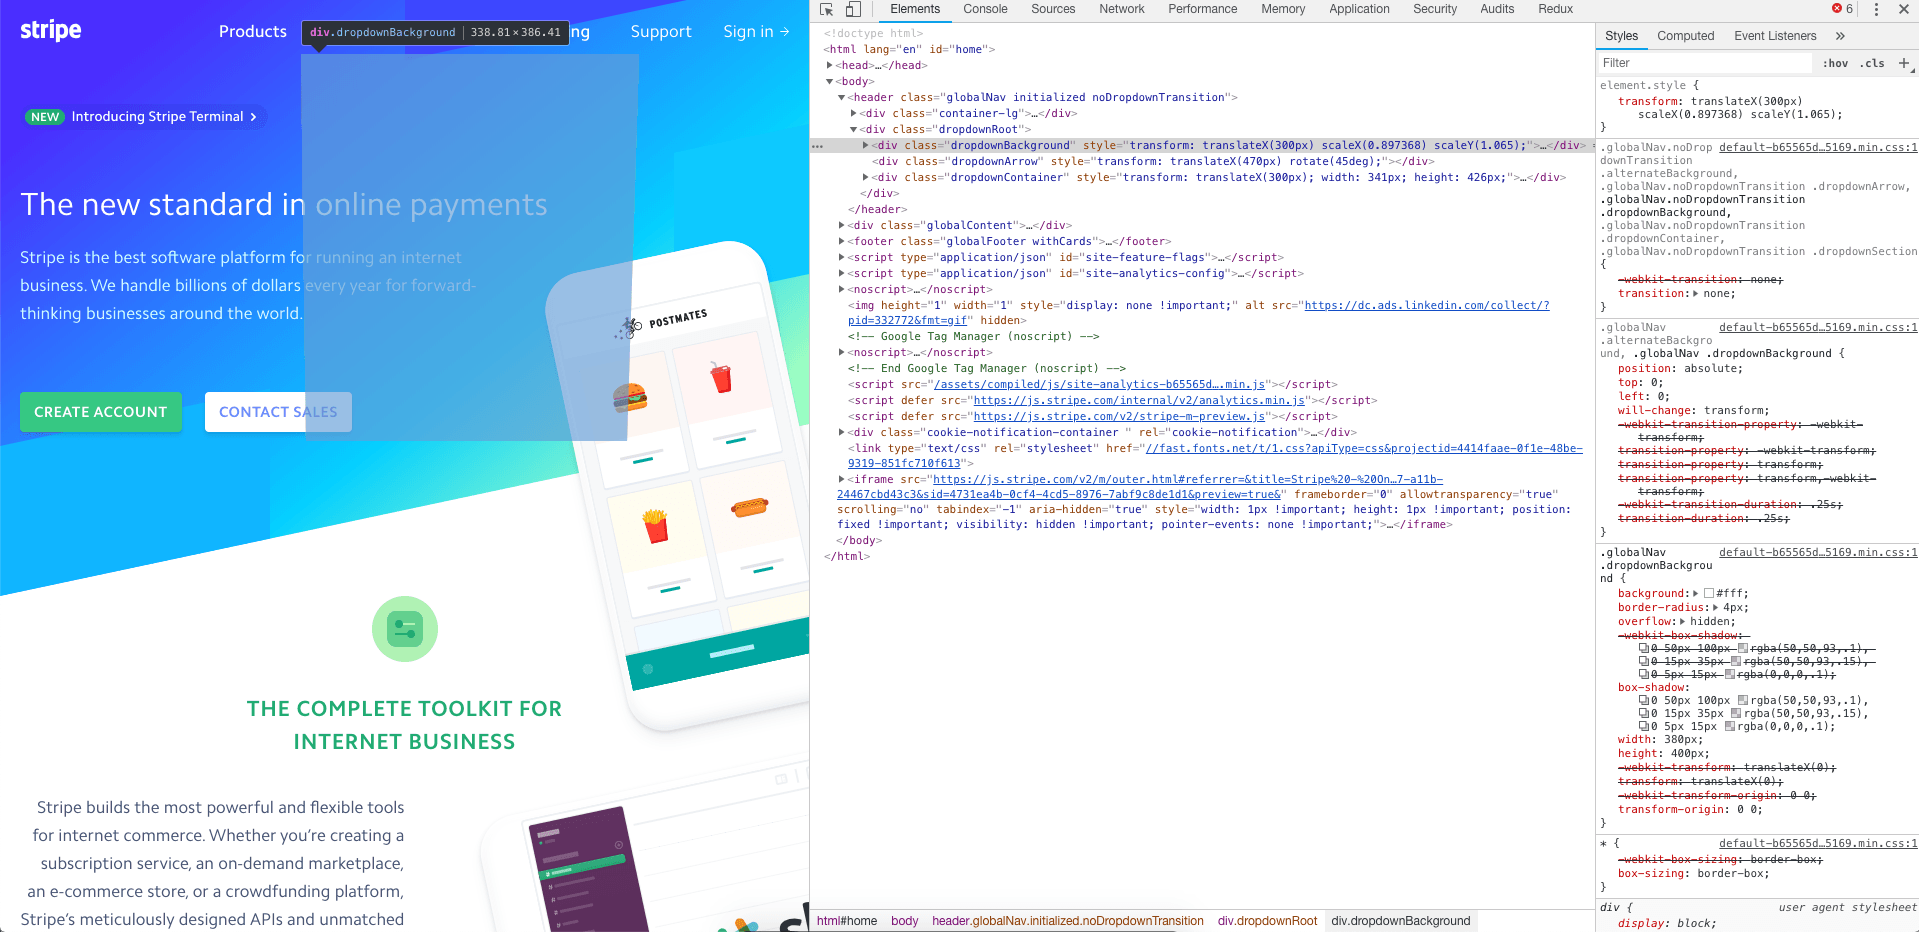Open the Application tab
Viewport: 1919px width, 932px height.
click(x=1359, y=9)
